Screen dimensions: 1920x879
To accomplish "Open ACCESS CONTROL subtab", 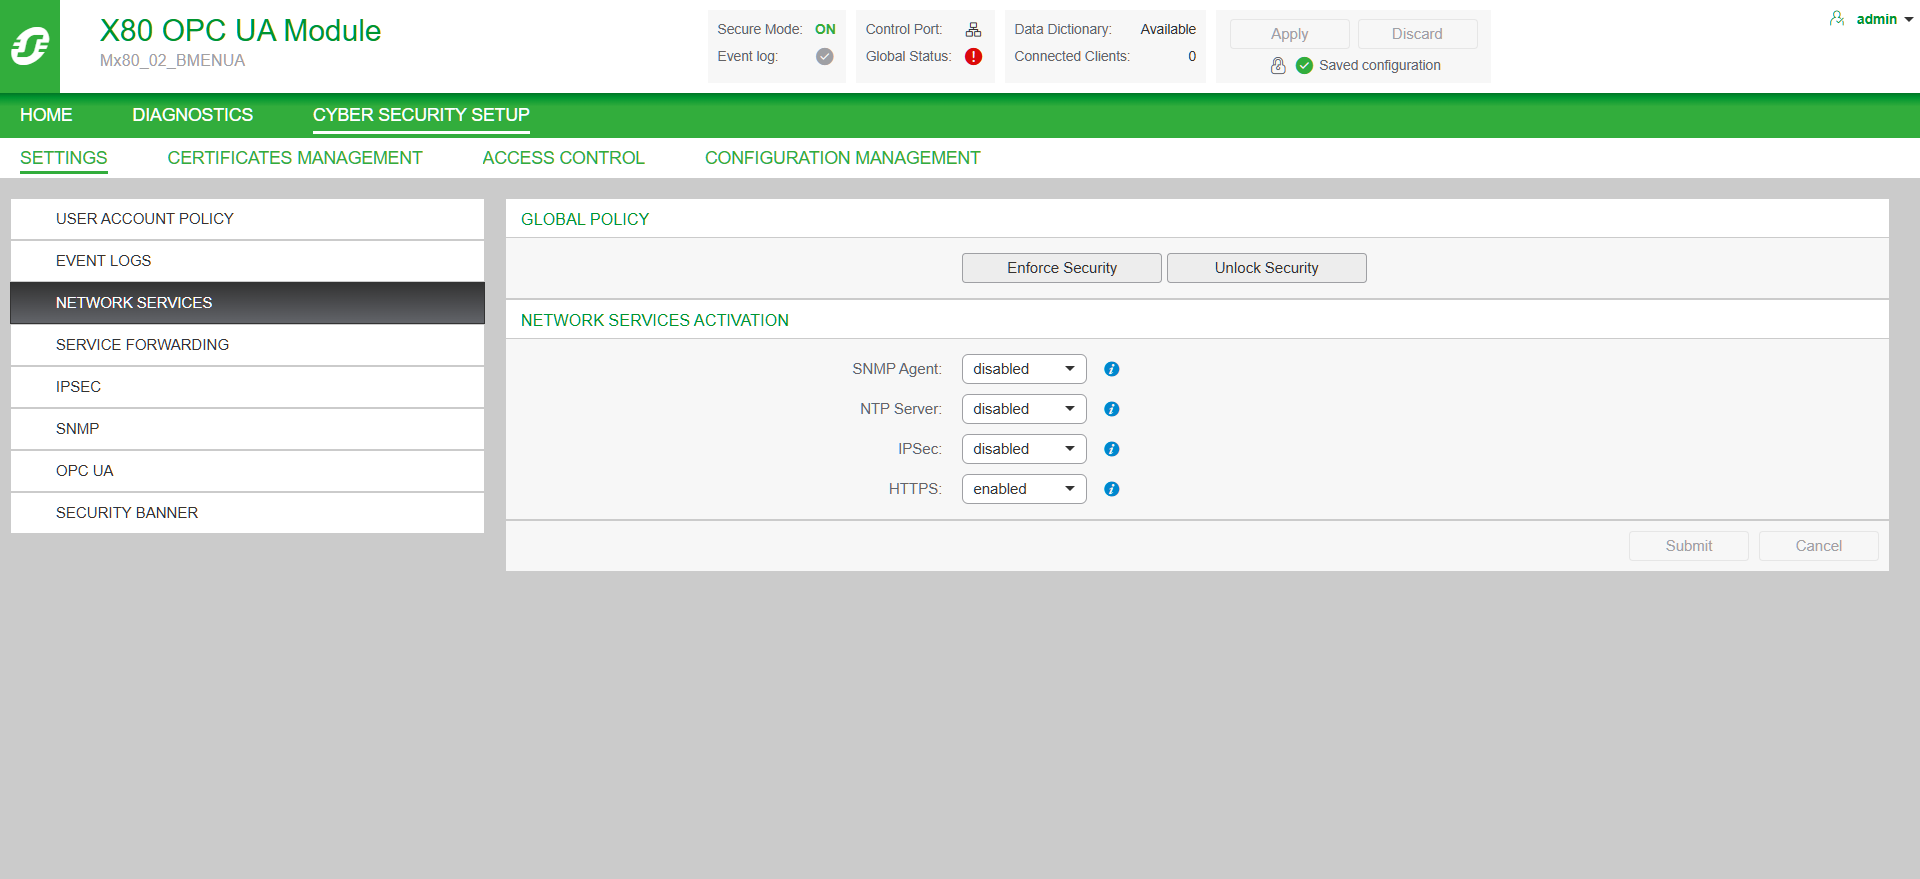I will [563, 158].
